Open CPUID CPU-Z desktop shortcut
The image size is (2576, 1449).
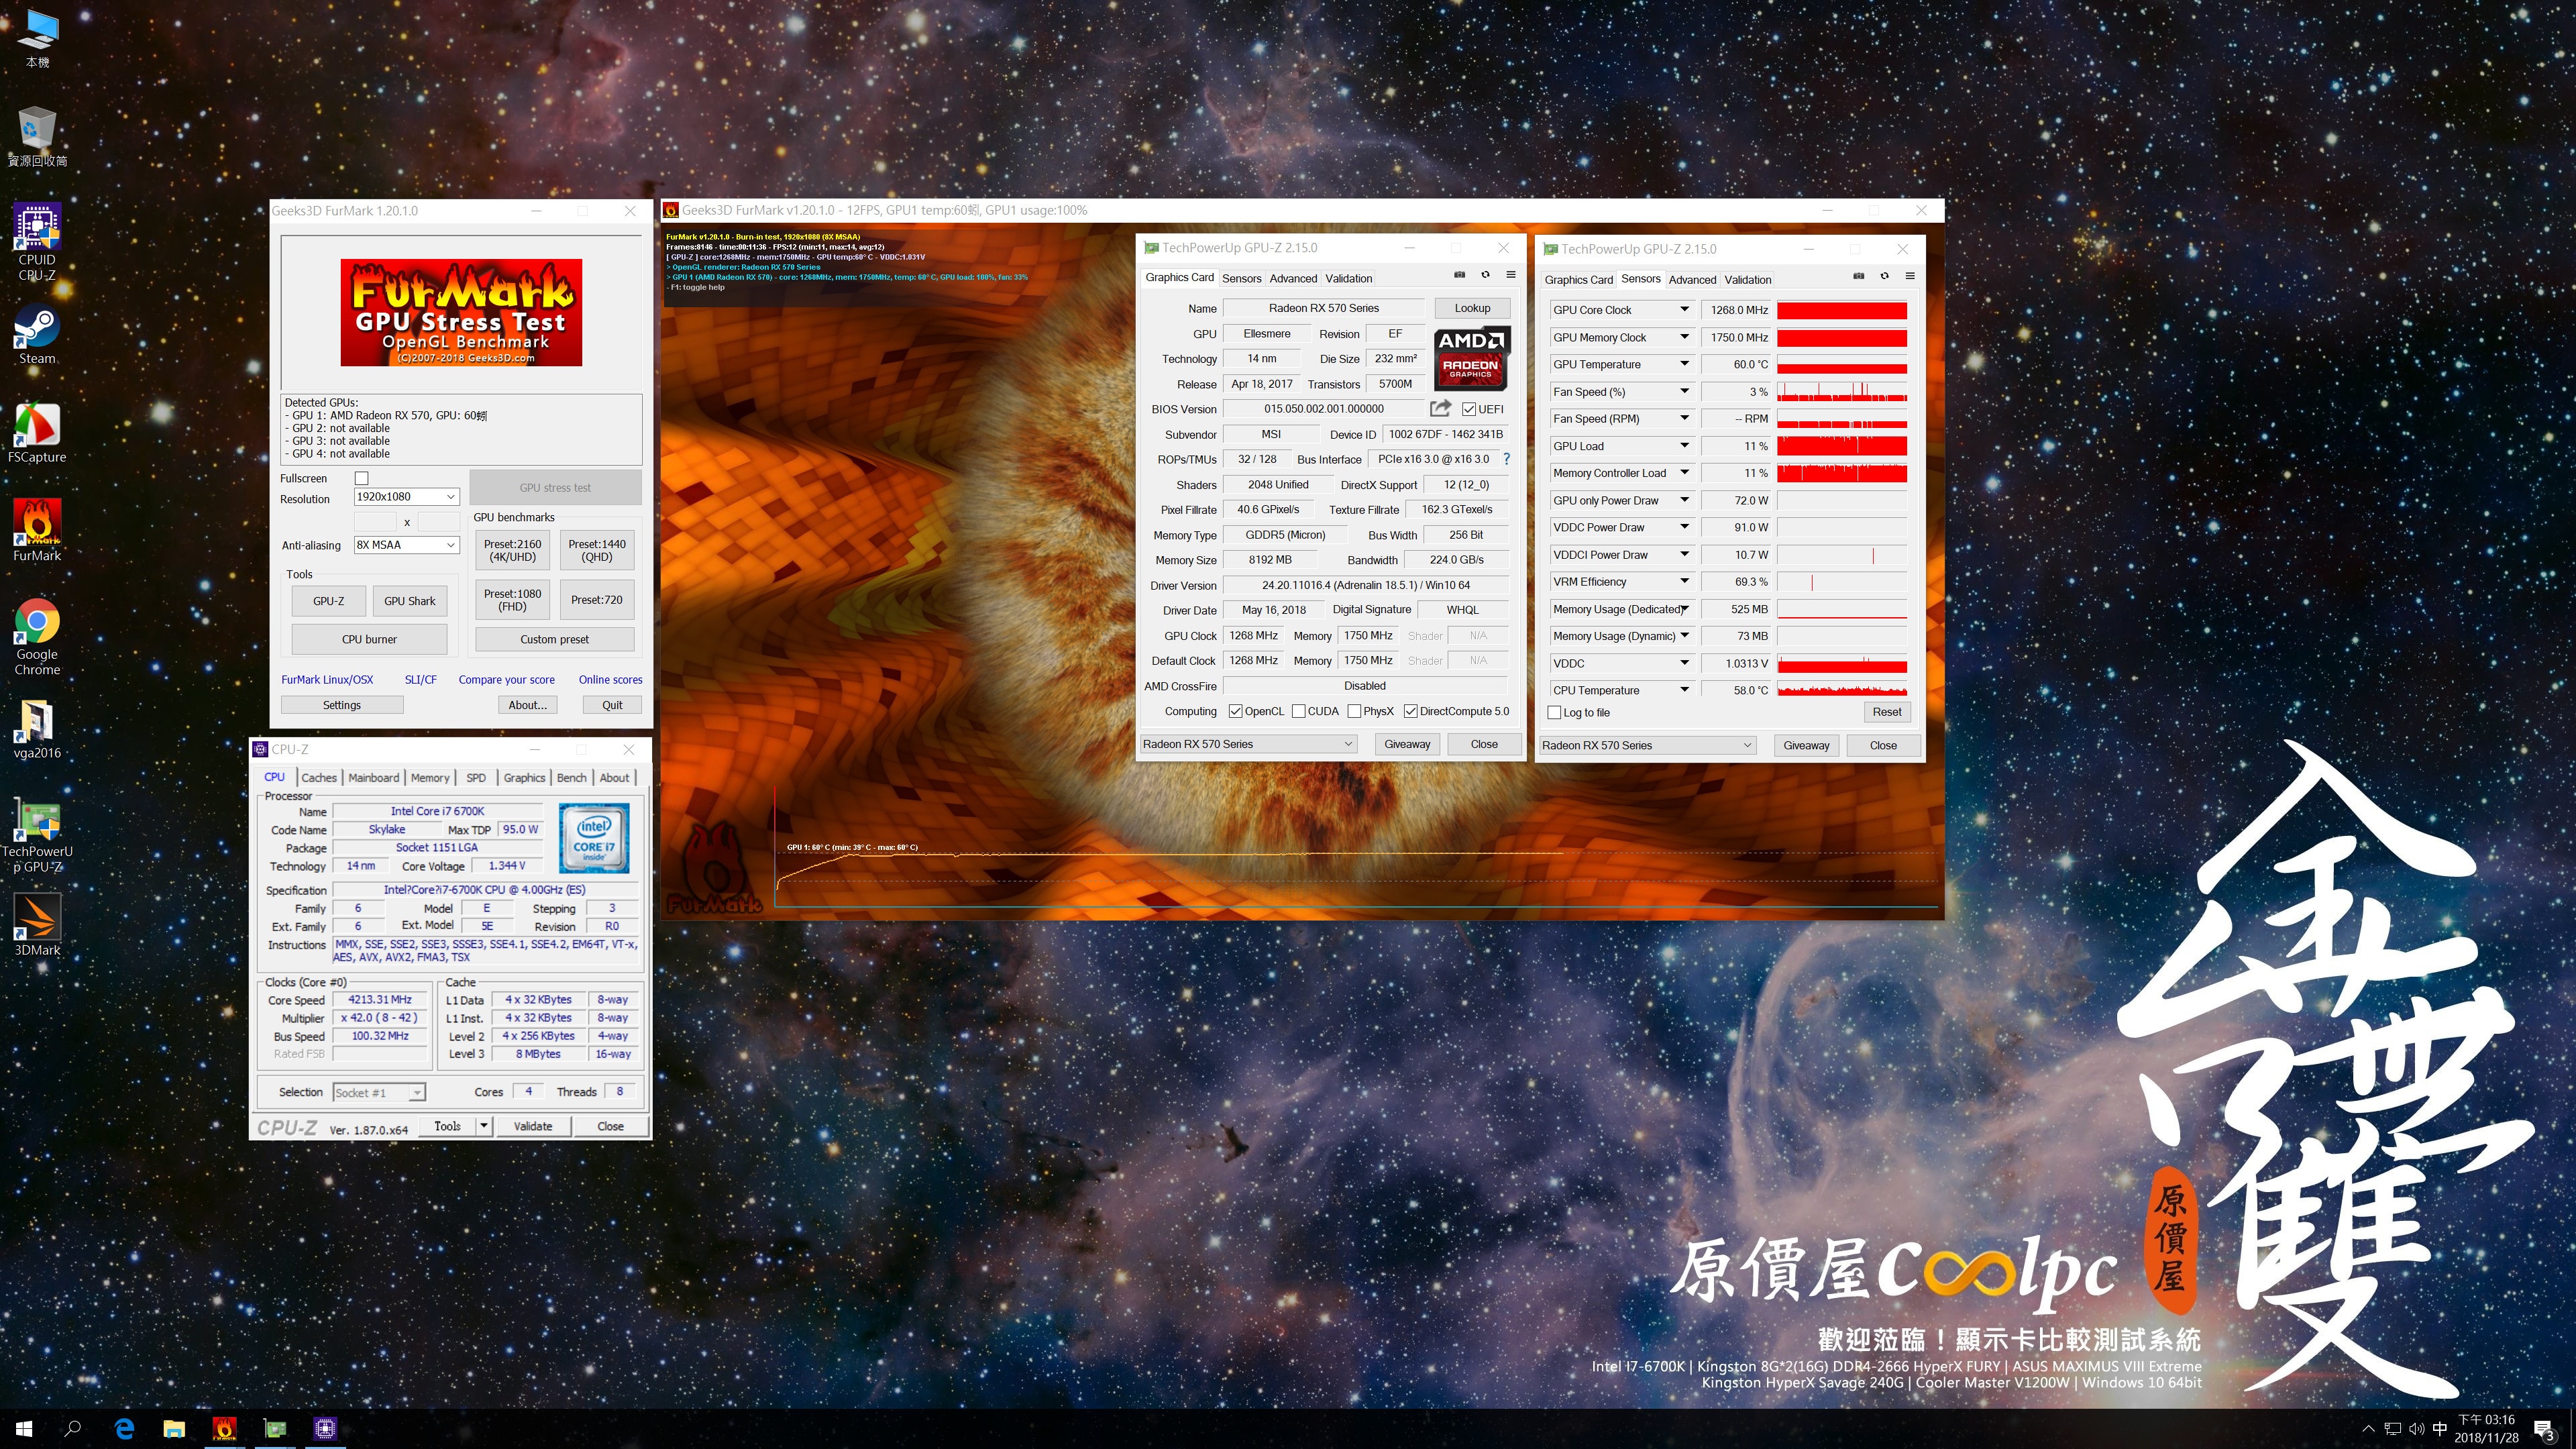click(x=37, y=243)
